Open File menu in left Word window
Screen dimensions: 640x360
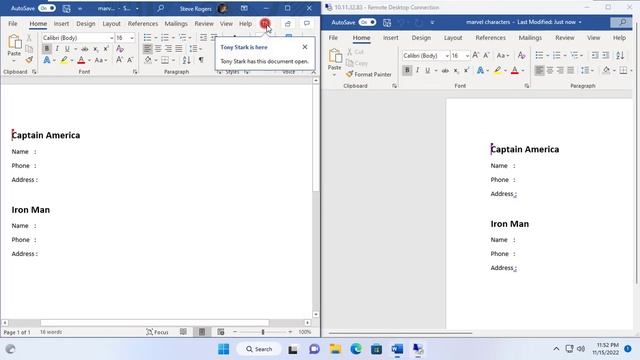[x=13, y=24]
